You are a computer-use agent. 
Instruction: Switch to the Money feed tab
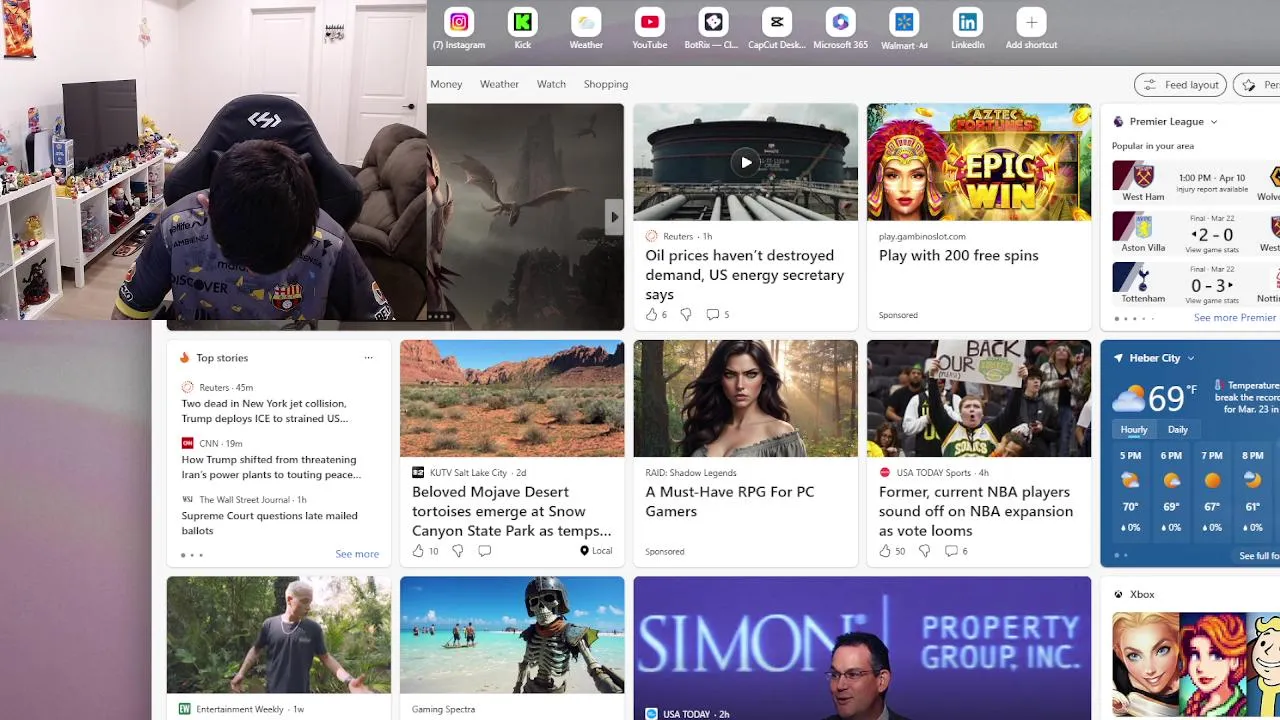coord(446,84)
